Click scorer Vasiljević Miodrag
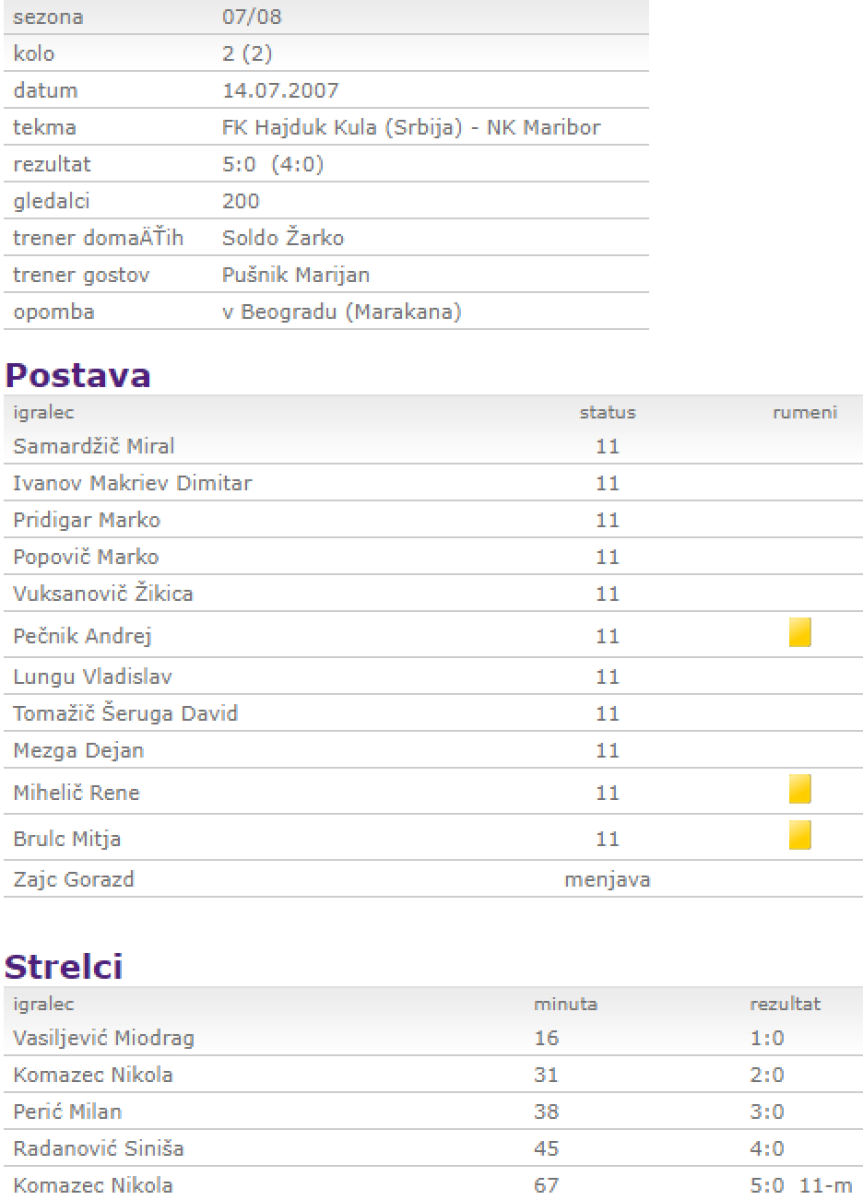This screenshot has height=1200, width=863. click(x=104, y=1038)
